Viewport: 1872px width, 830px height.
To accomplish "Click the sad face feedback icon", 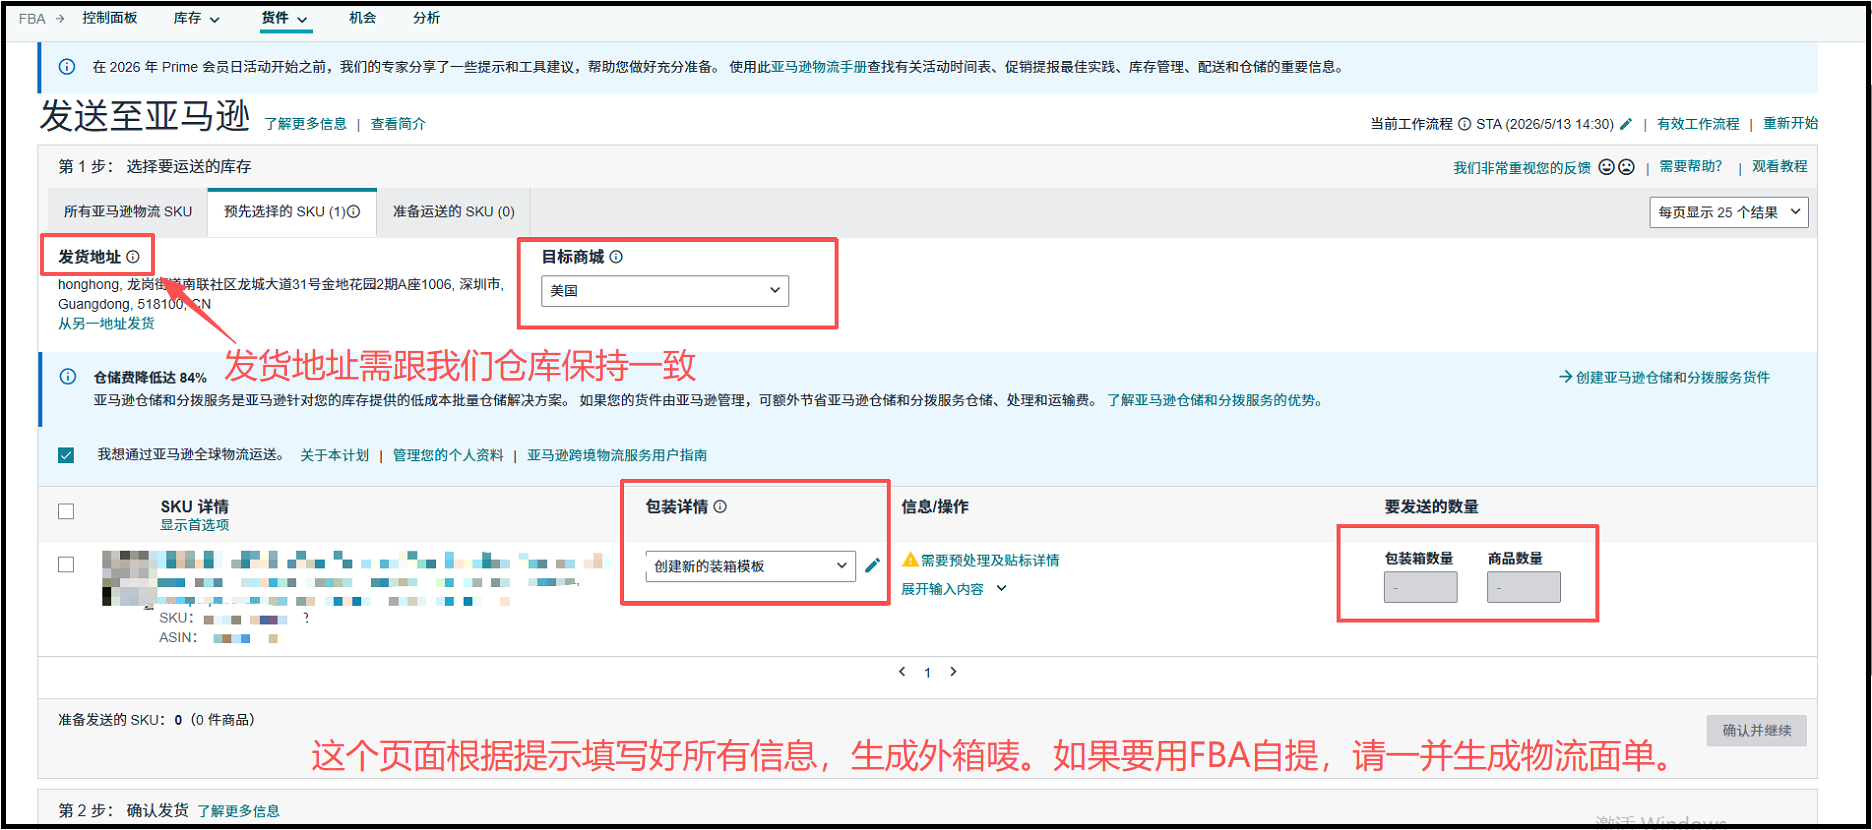I will point(1626,167).
